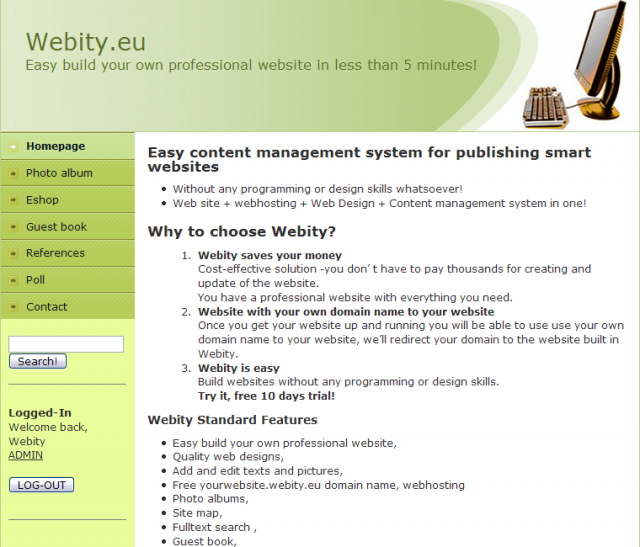Click the 'Logged-In' sidebar heading
The image size is (640, 547).
pos(40,413)
